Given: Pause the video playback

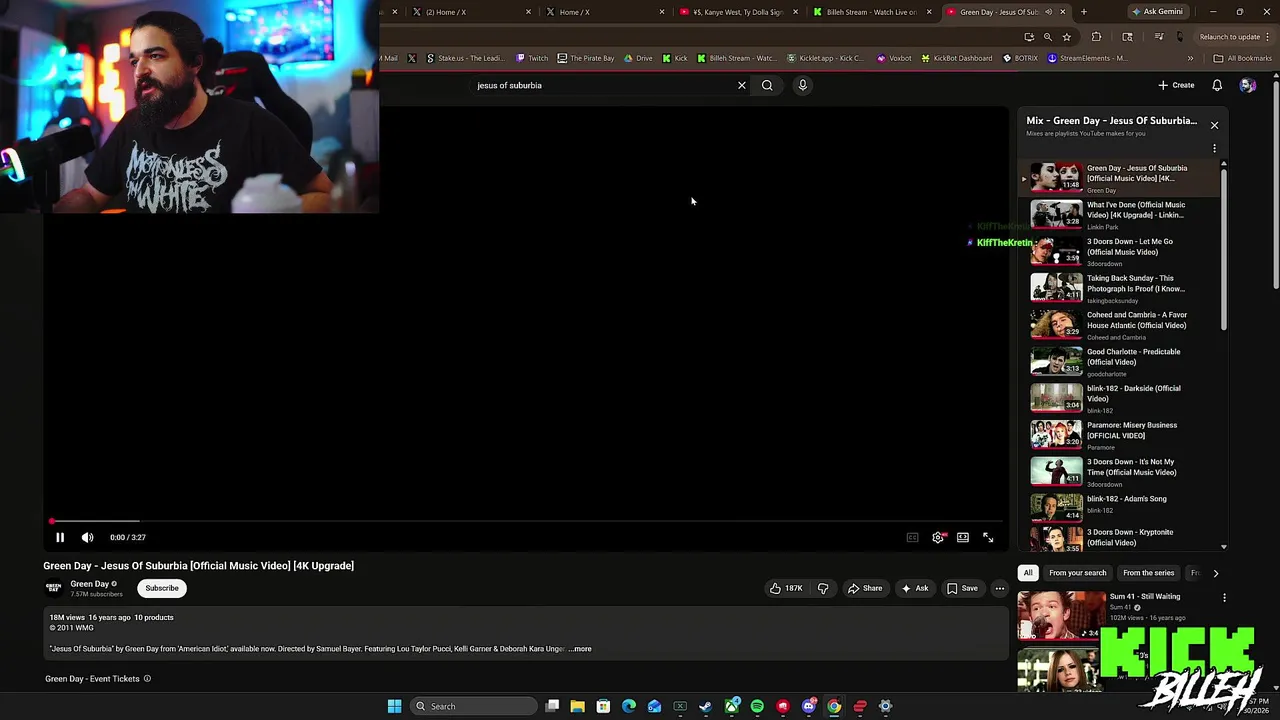Looking at the screenshot, I should coord(60,538).
